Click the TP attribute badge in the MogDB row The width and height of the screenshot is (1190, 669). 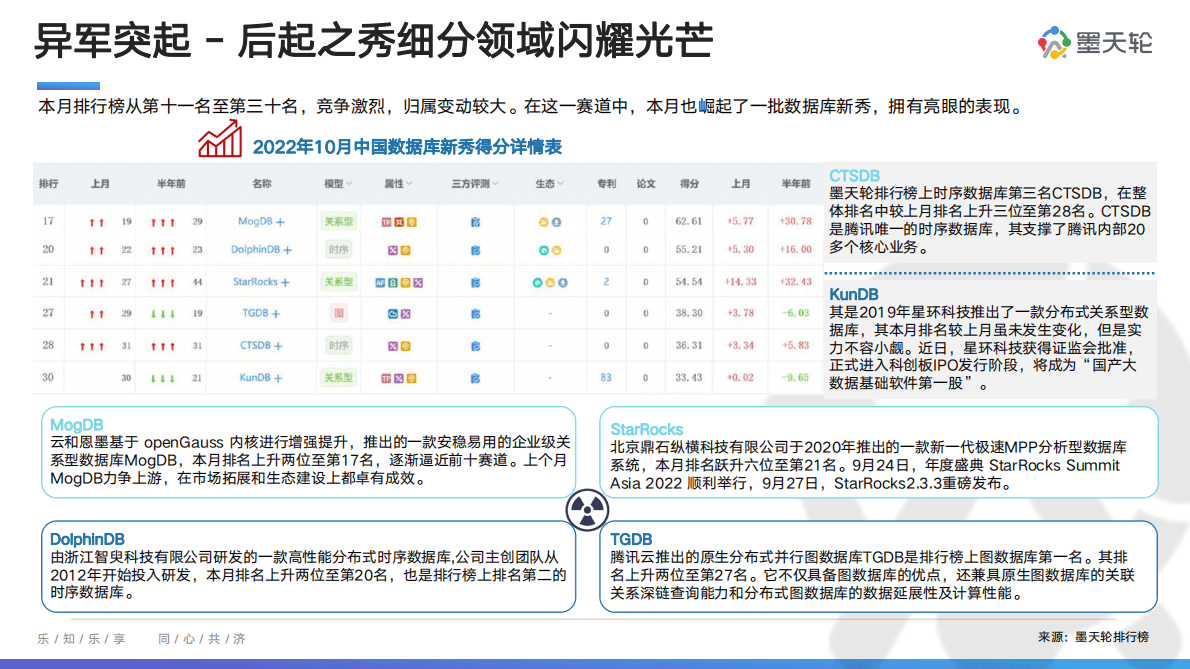(385, 221)
